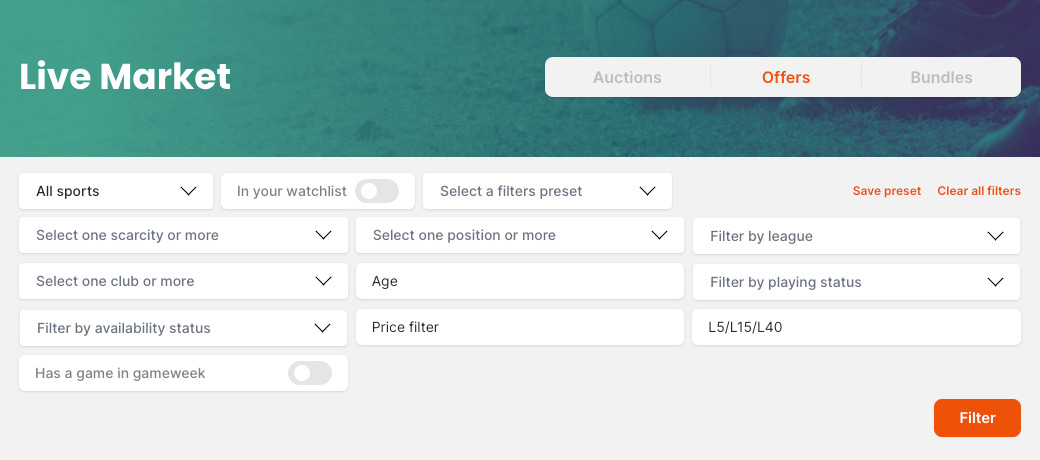Click the availability status chevron arrow
The width and height of the screenshot is (1040, 460).
click(322, 328)
